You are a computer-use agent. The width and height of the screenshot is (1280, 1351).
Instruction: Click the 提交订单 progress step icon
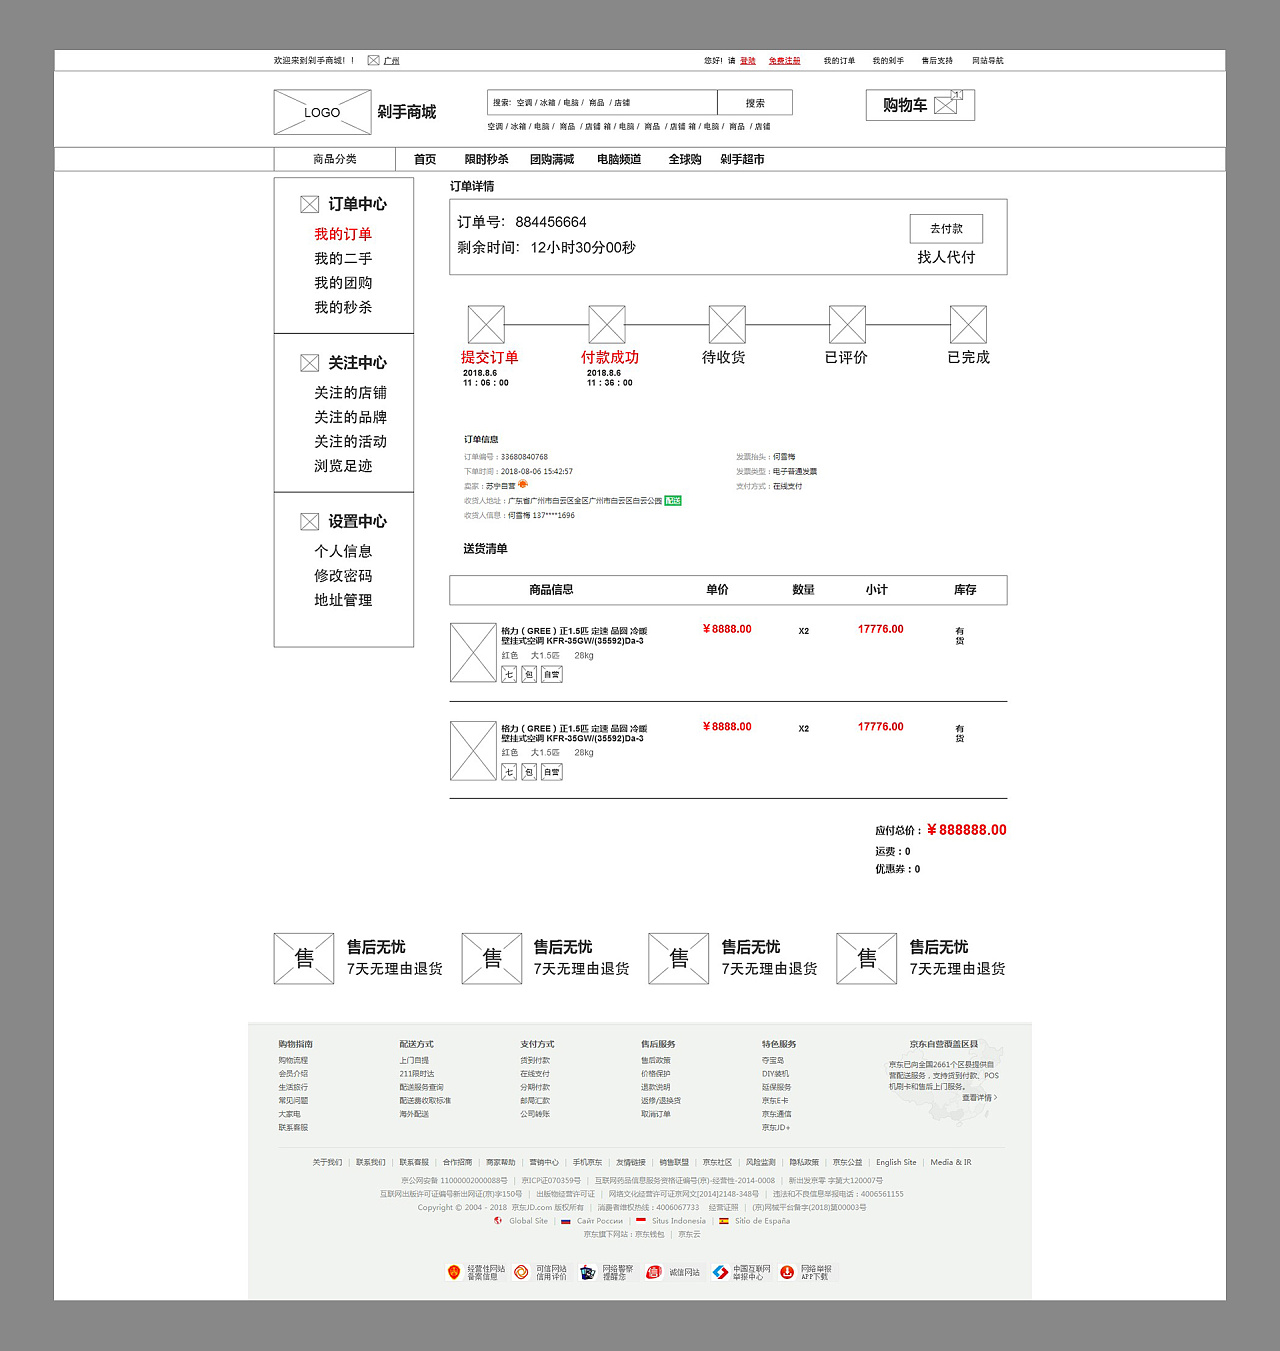[486, 325]
